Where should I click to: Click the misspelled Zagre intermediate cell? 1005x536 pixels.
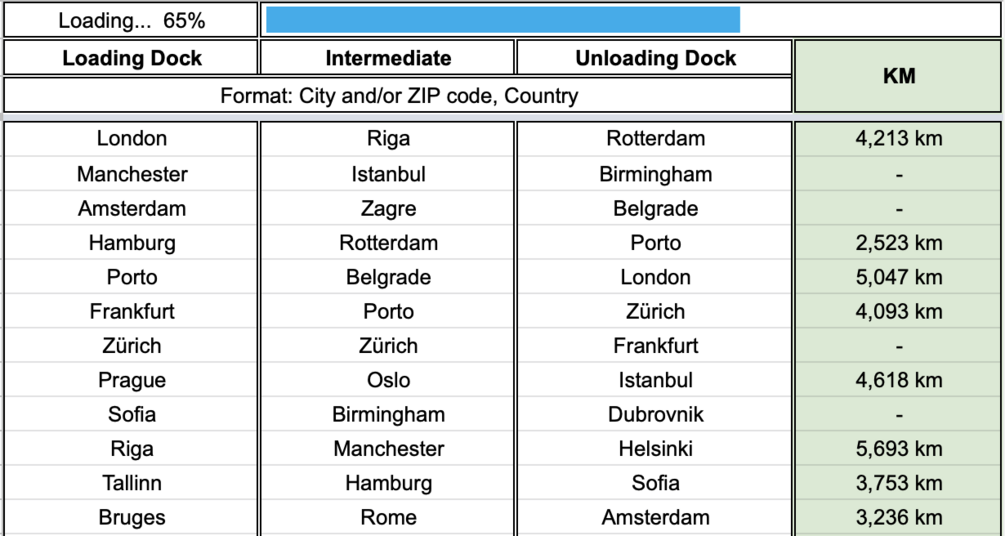click(x=388, y=208)
